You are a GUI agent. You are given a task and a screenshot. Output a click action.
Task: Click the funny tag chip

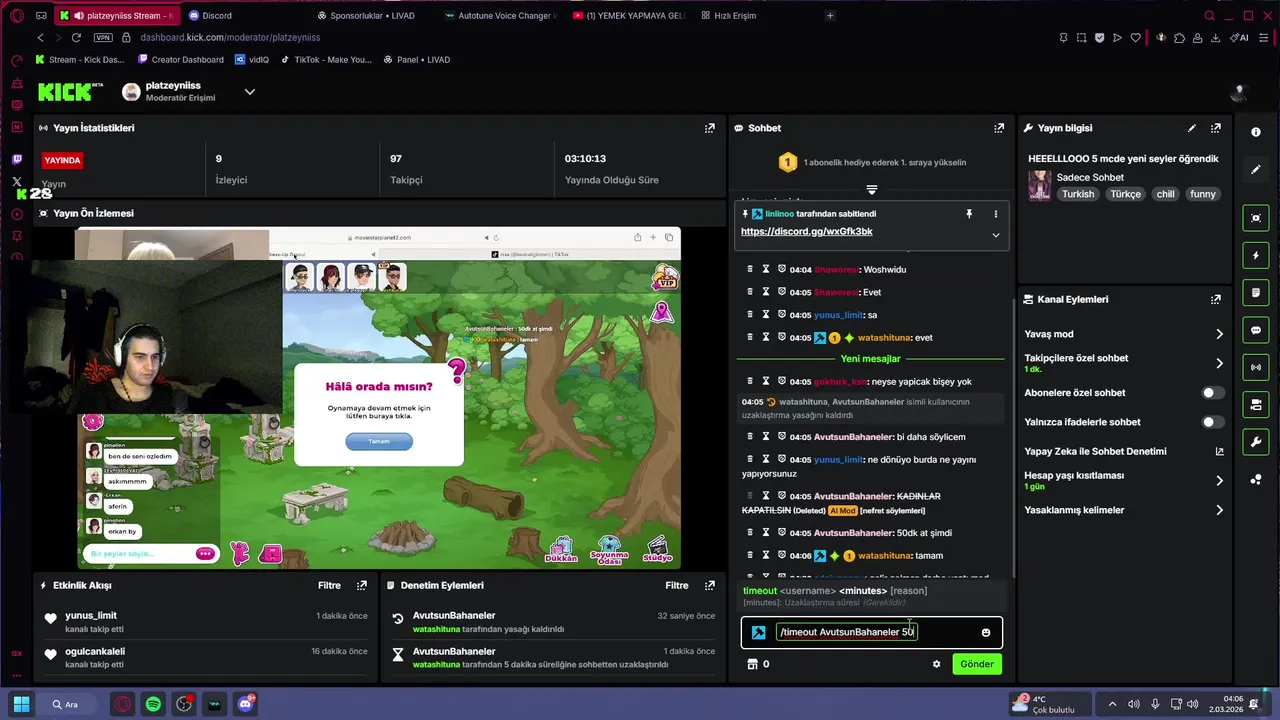point(1203,194)
